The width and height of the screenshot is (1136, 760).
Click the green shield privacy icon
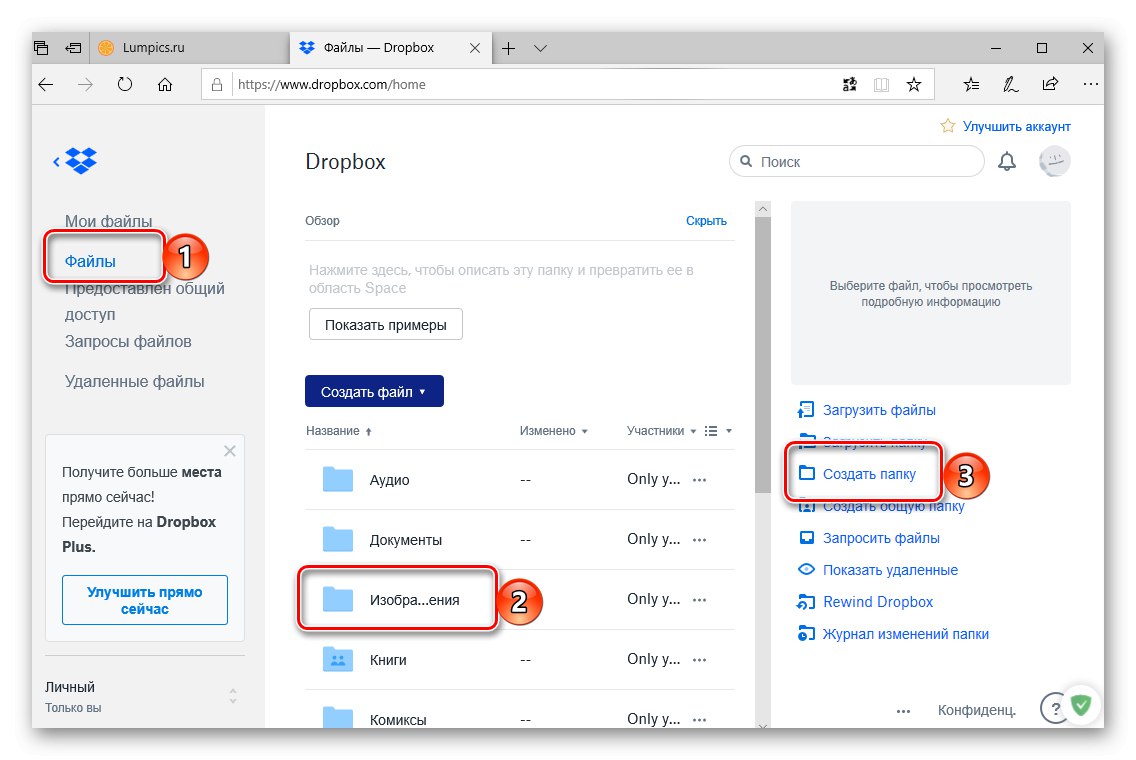coord(1081,703)
